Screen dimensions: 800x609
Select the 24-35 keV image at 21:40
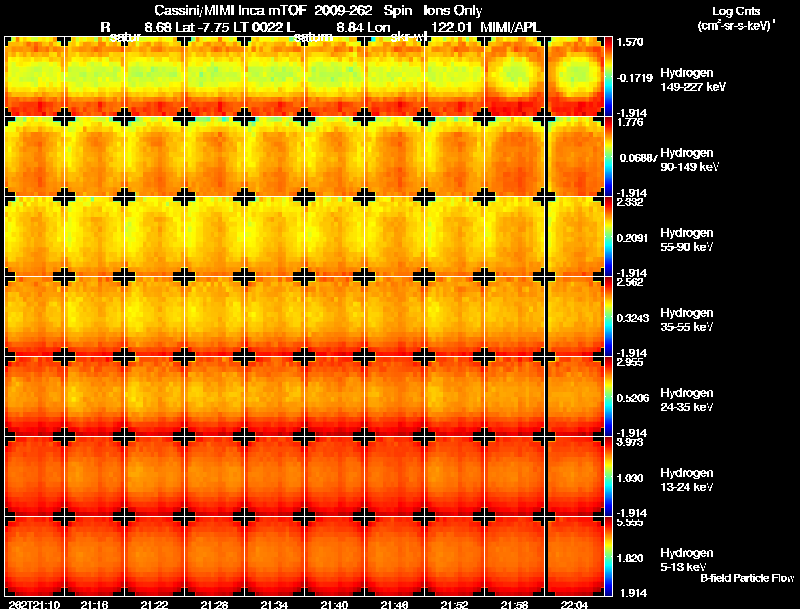pyautogui.click(x=335, y=397)
